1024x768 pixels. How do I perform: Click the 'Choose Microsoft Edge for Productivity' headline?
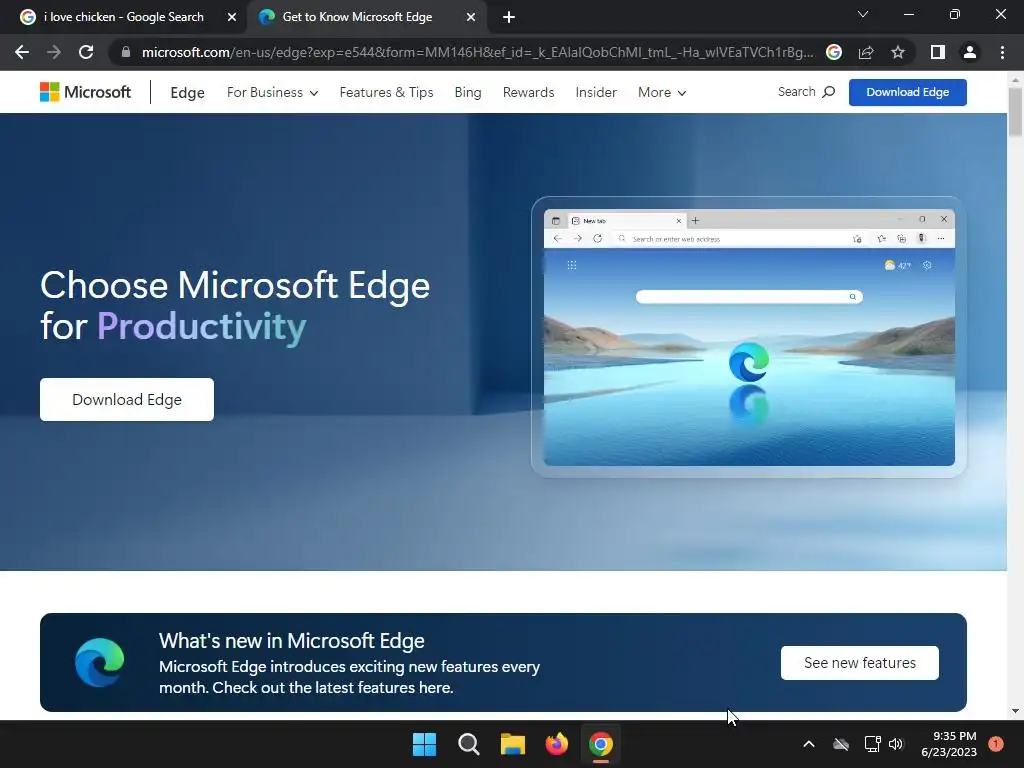(235, 306)
